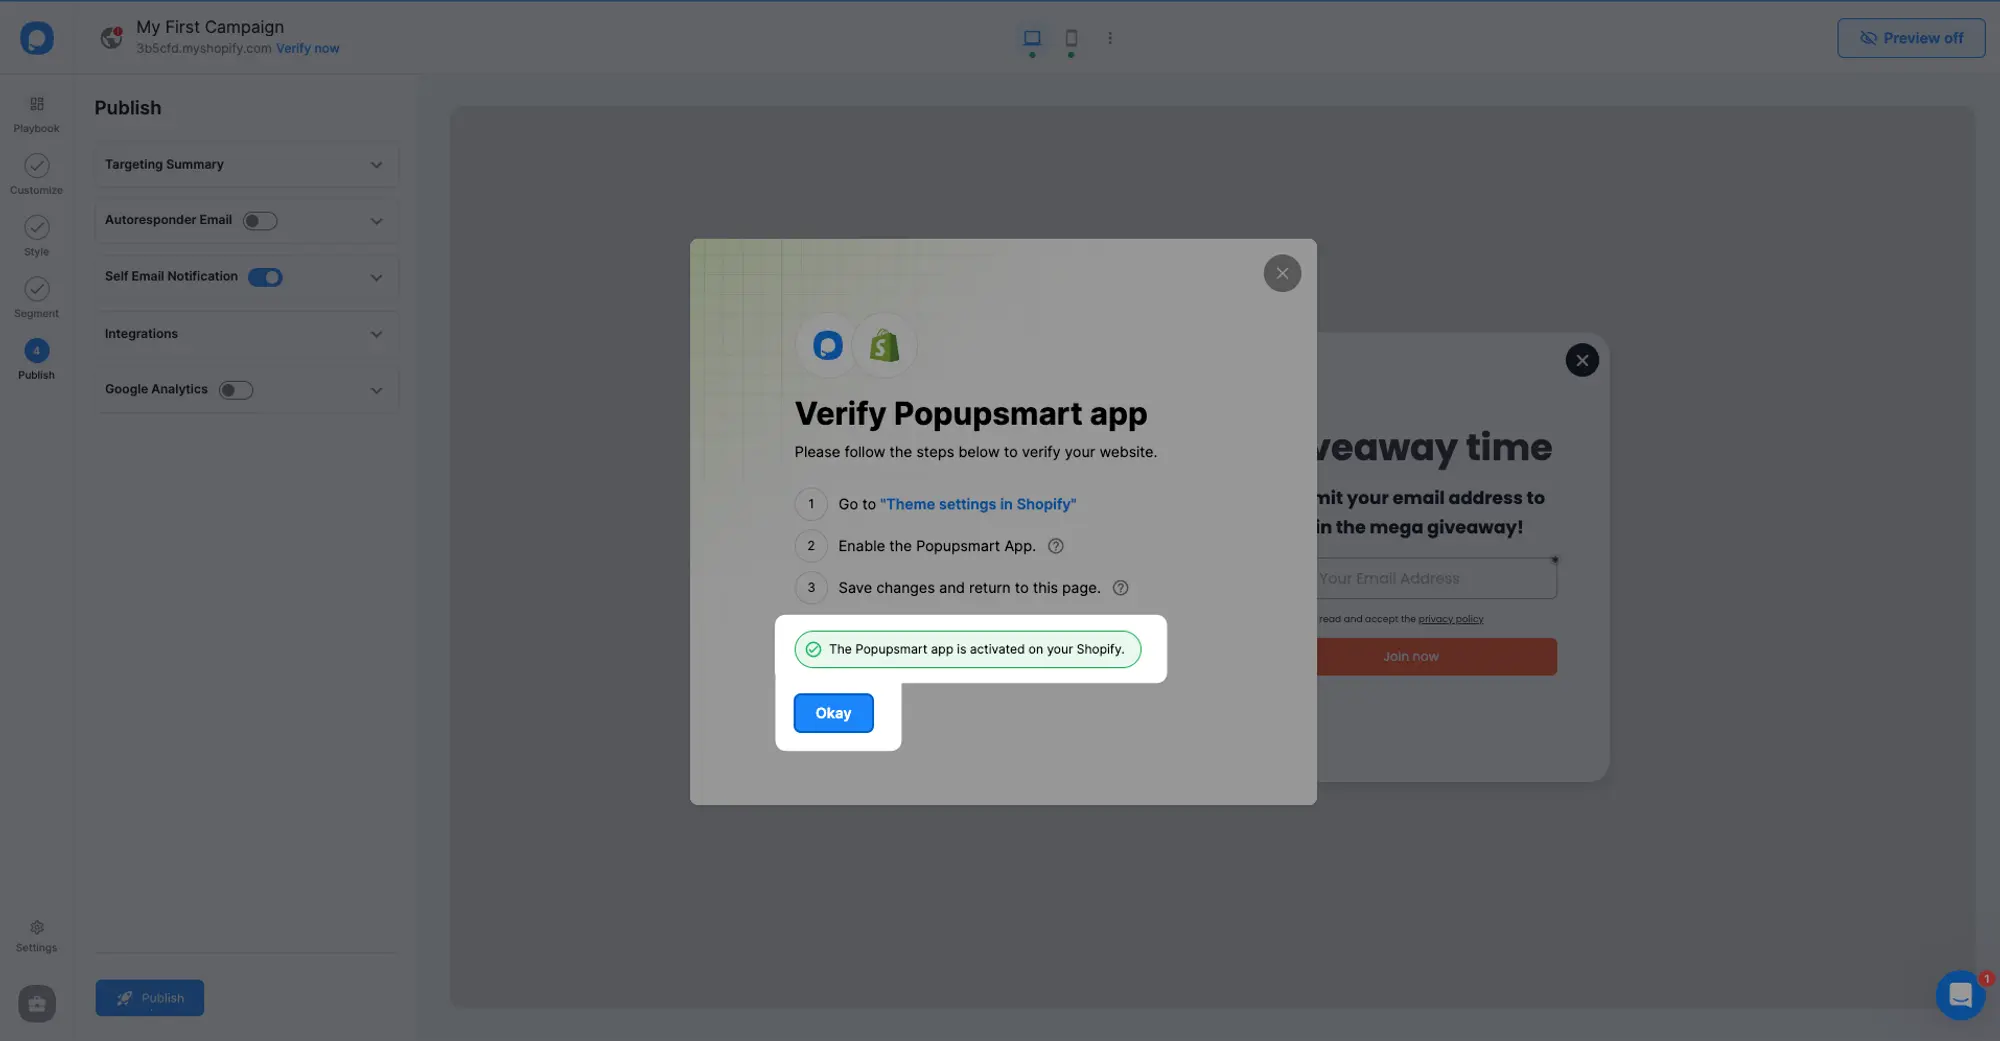Click the Shopify logo in the dialog

click(885, 346)
